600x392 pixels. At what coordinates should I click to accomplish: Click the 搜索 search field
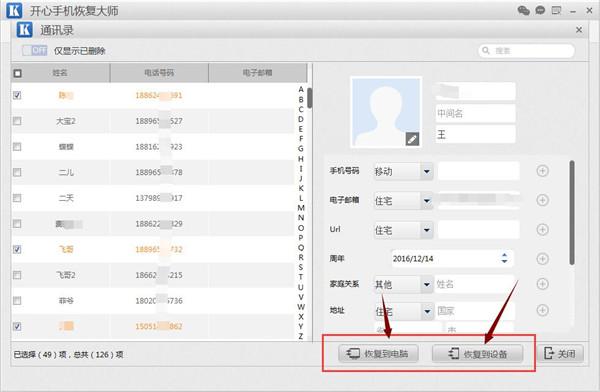(x=526, y=51)
